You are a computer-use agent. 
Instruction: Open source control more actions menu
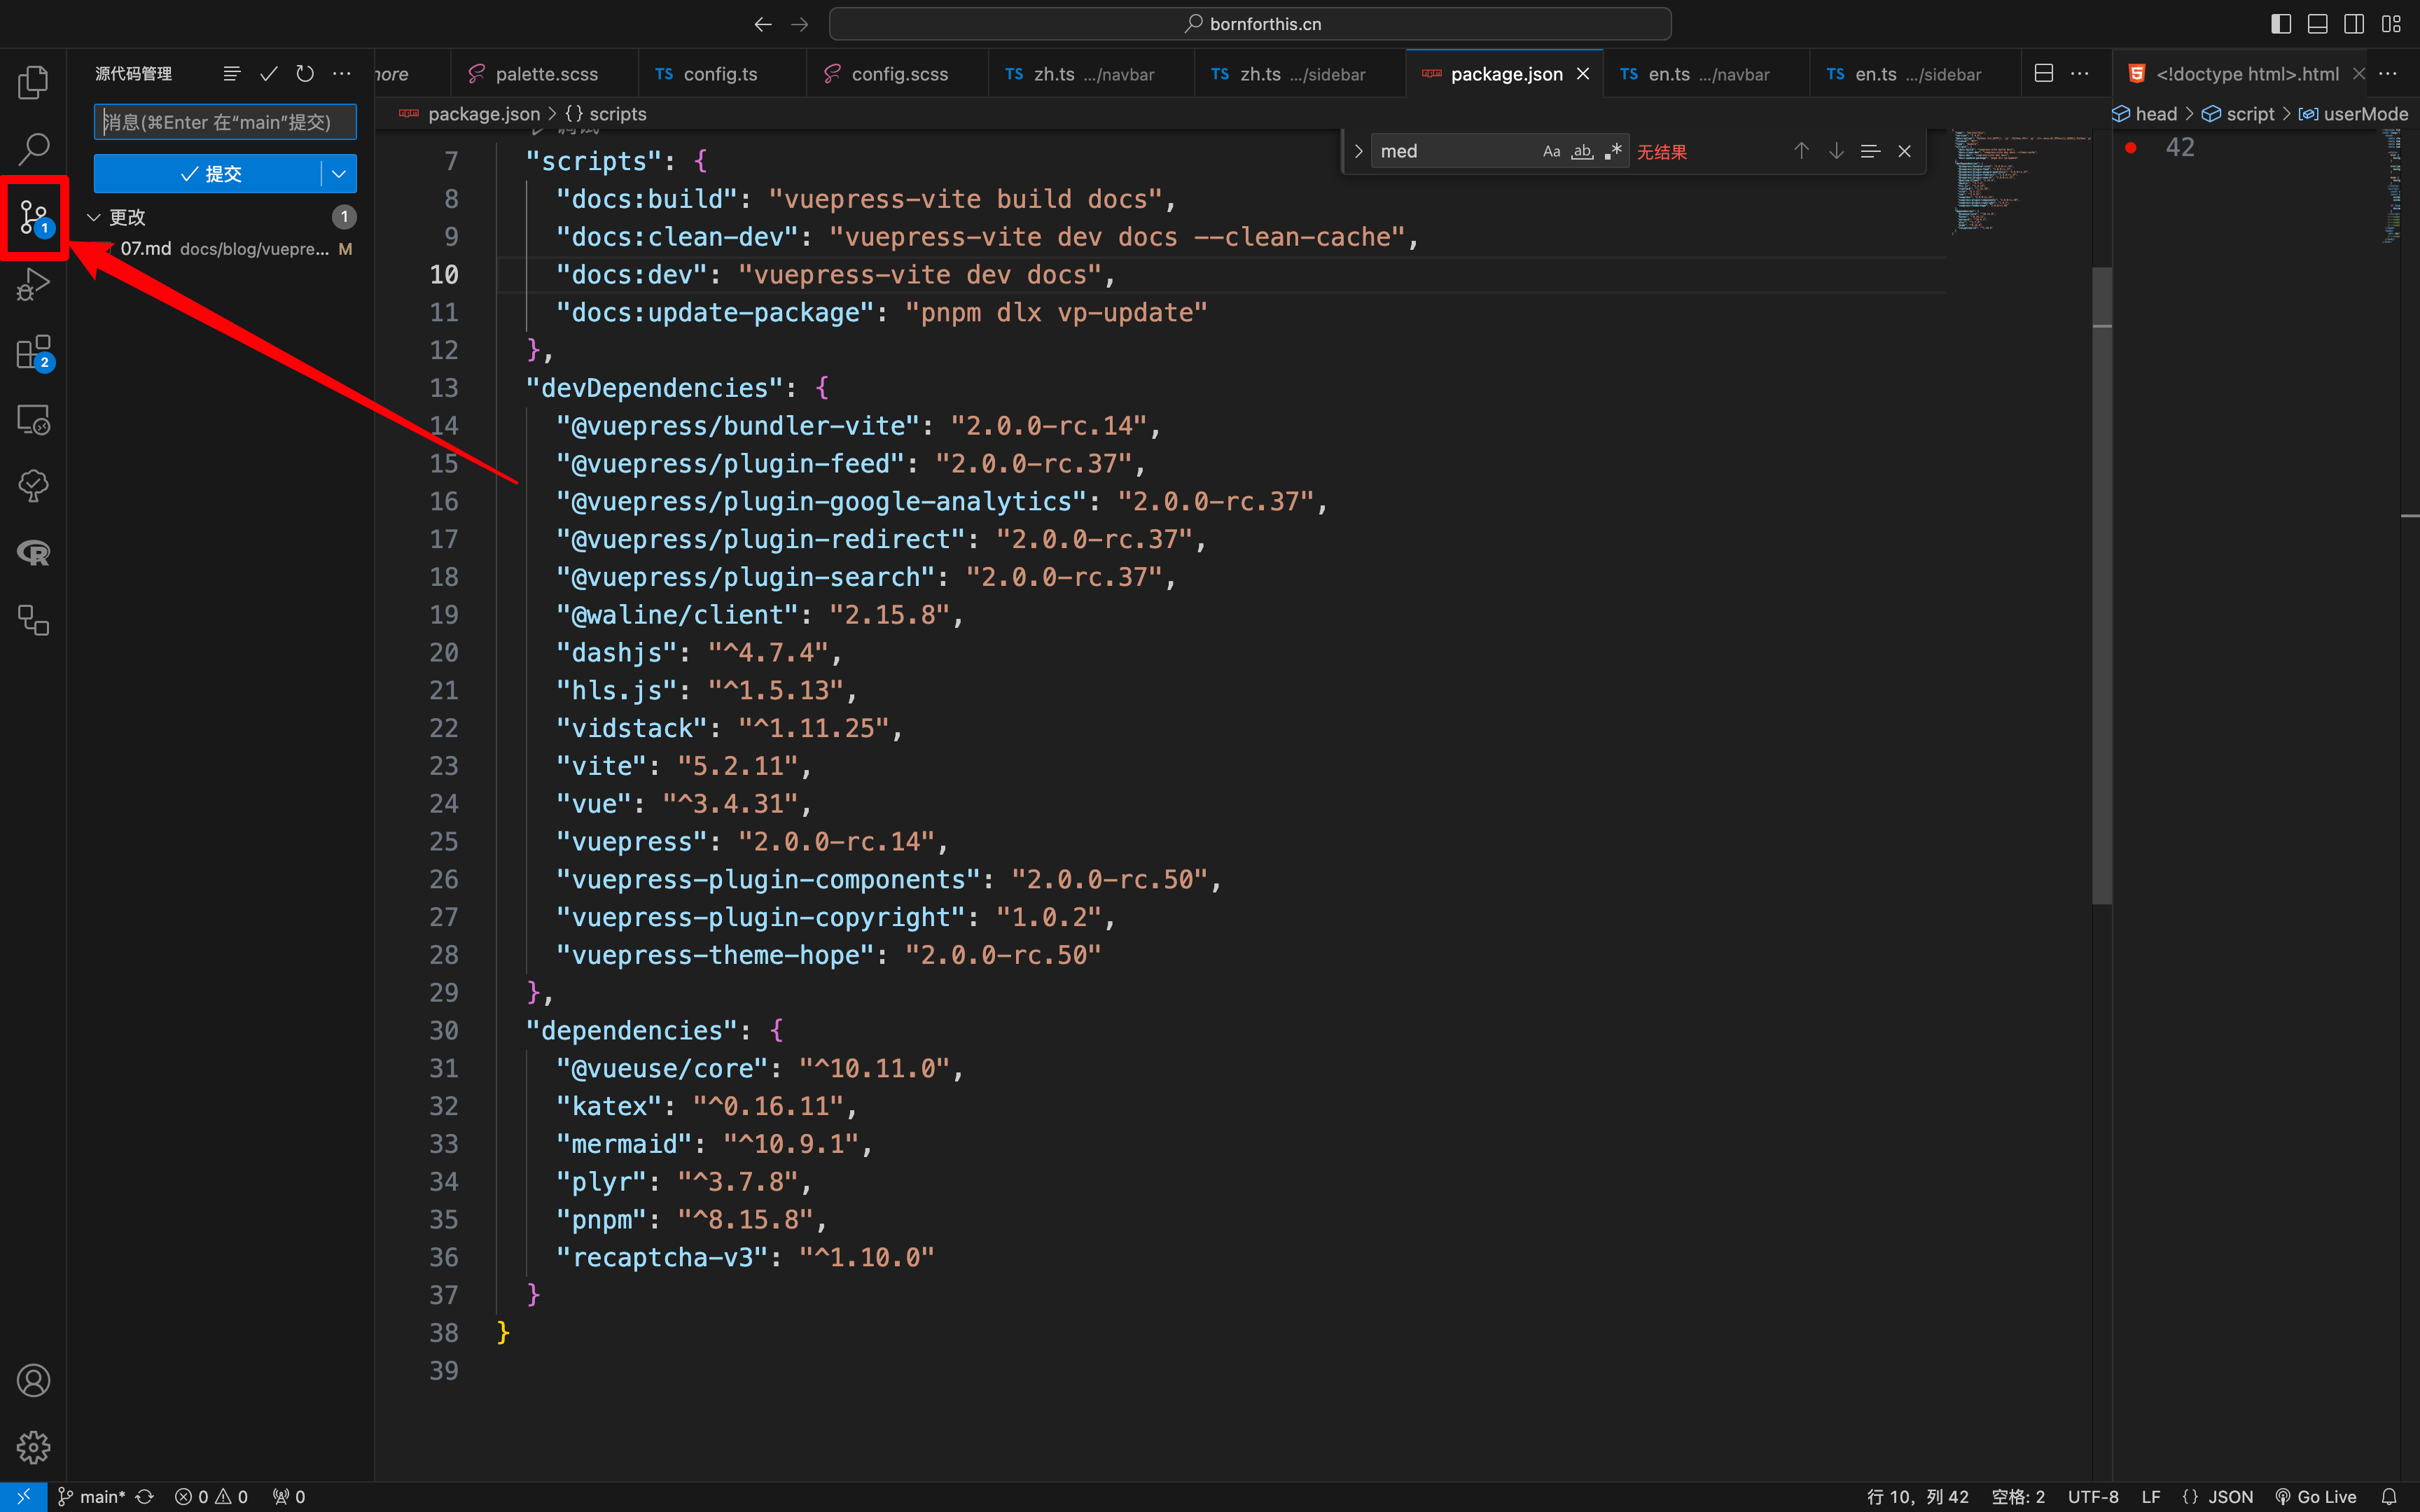(x=342, y=74)
